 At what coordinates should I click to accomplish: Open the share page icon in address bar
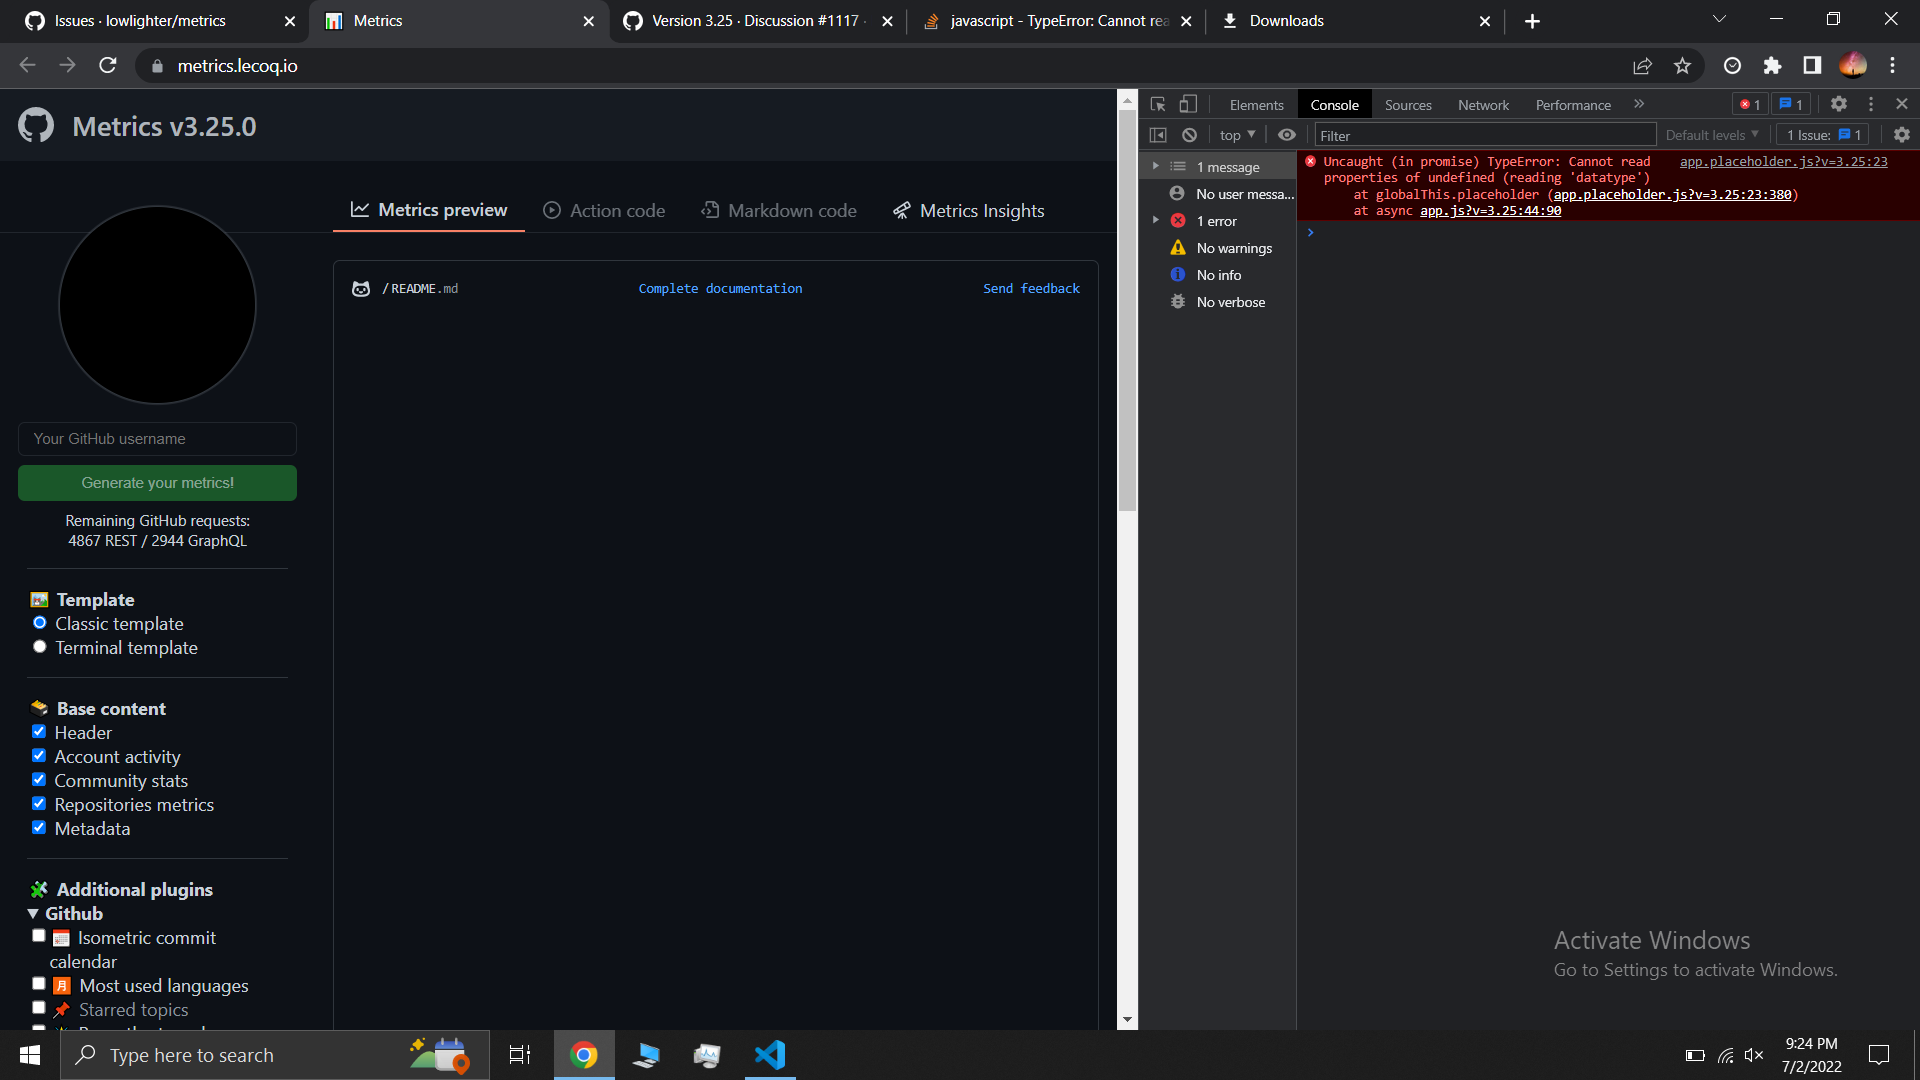tap(1642, 66)
